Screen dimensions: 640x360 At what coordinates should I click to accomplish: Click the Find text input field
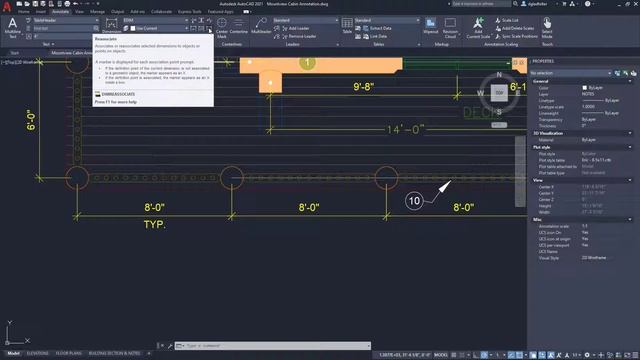pos(62,28)
